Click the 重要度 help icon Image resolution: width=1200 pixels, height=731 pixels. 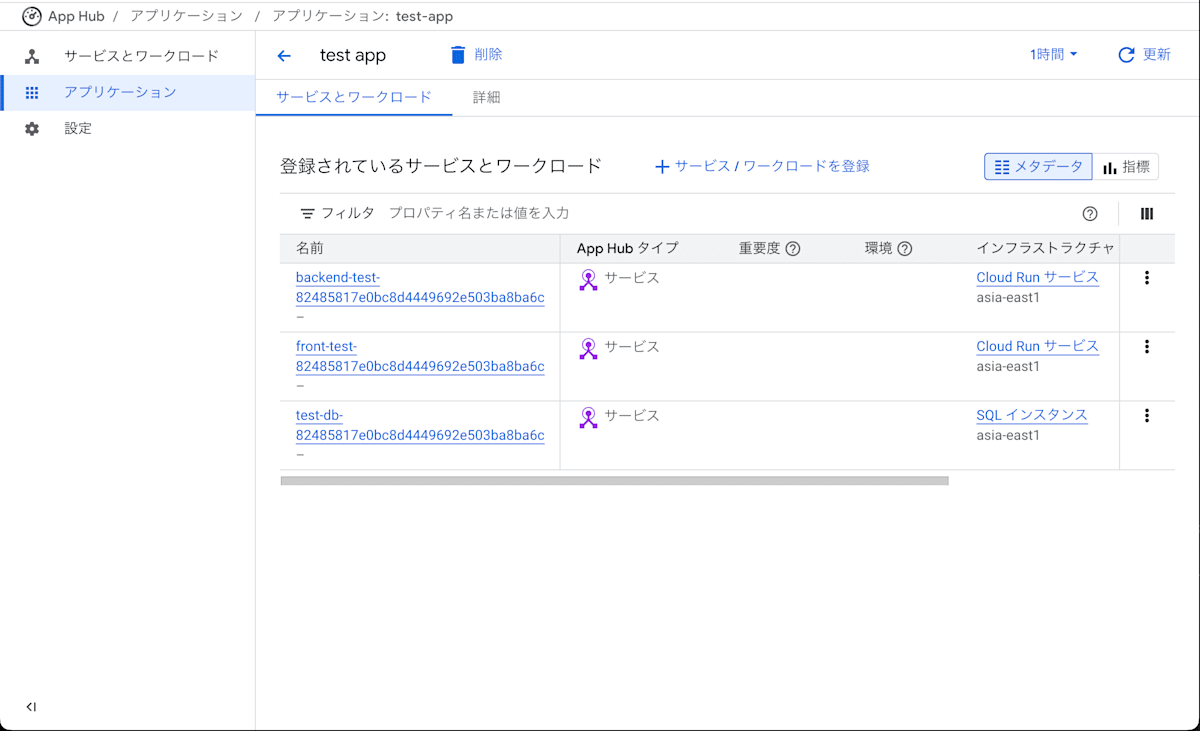pyautogui.click(x=793, y=248)
